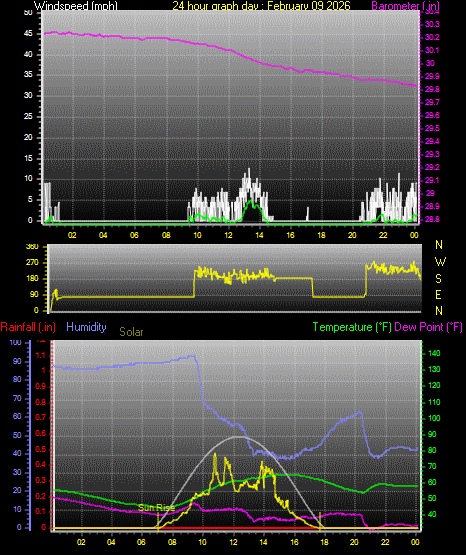The height and width of the screenshot is (555, 466).
Task: Click the 30 value on barometer axis
Action: coord(430,63)
